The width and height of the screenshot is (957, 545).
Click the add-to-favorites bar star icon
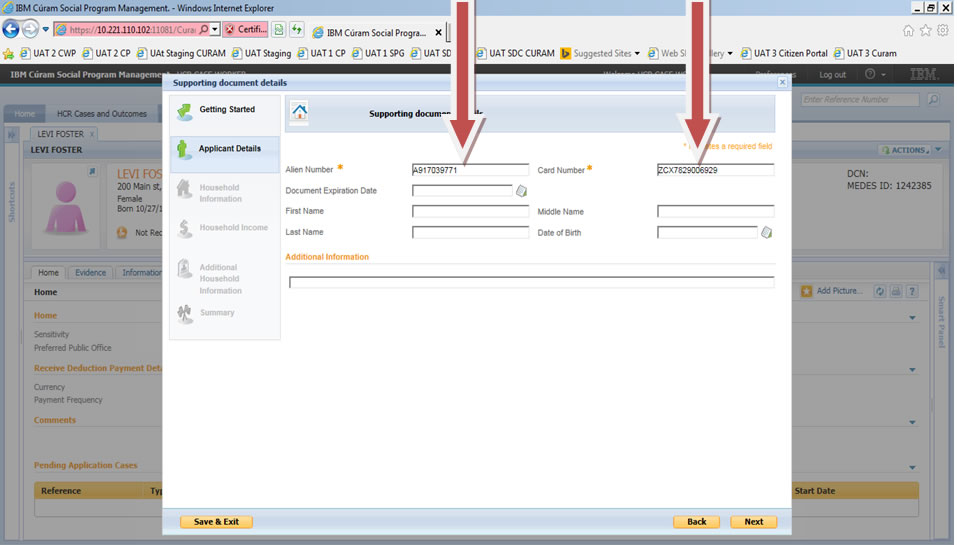point(9,54)
